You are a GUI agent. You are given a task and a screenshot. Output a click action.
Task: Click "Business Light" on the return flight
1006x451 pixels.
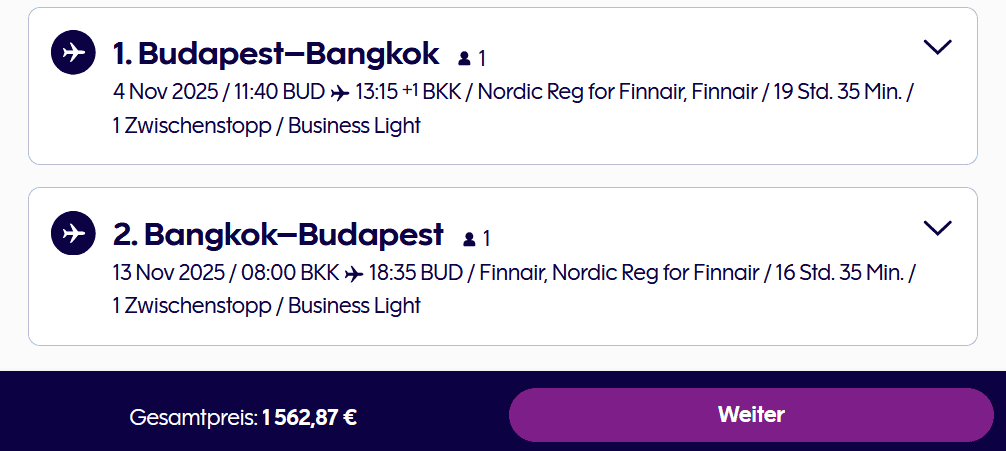pos(354,305)
